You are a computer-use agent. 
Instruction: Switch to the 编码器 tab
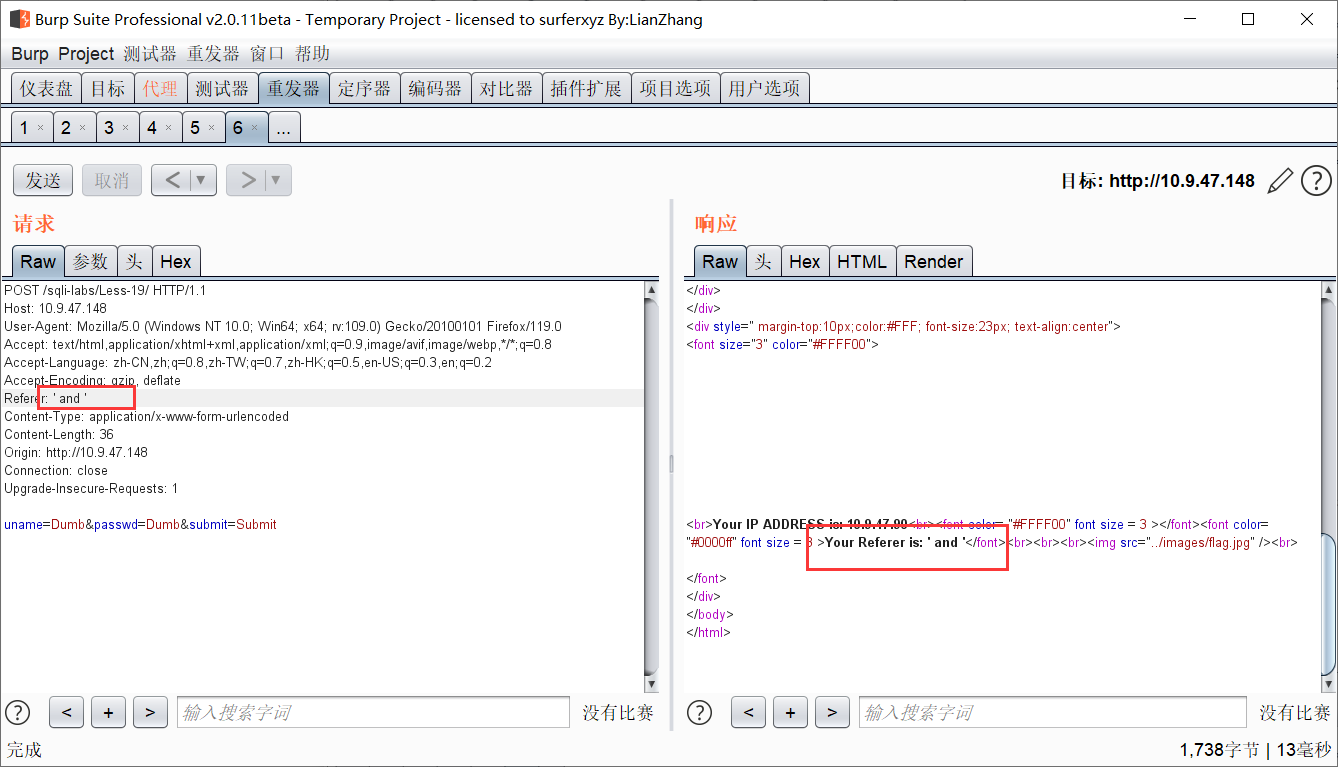[x=436, y=88]
